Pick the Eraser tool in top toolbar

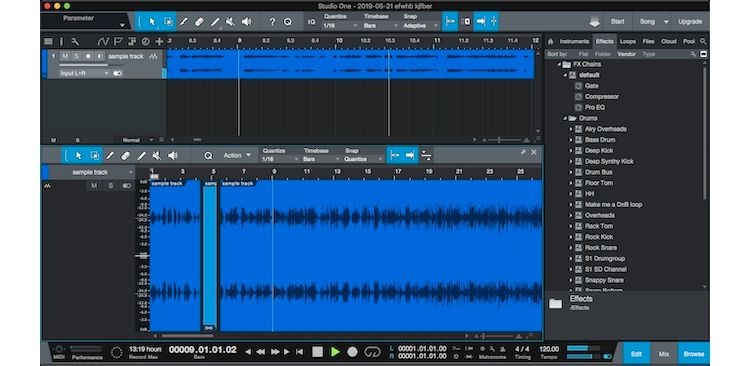tap(199, 22)
